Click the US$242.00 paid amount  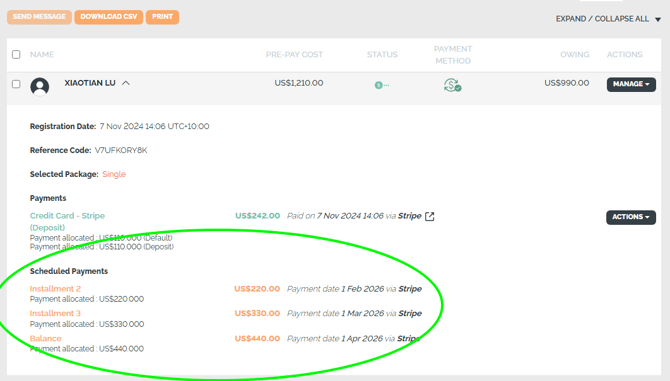click(258, 216)
